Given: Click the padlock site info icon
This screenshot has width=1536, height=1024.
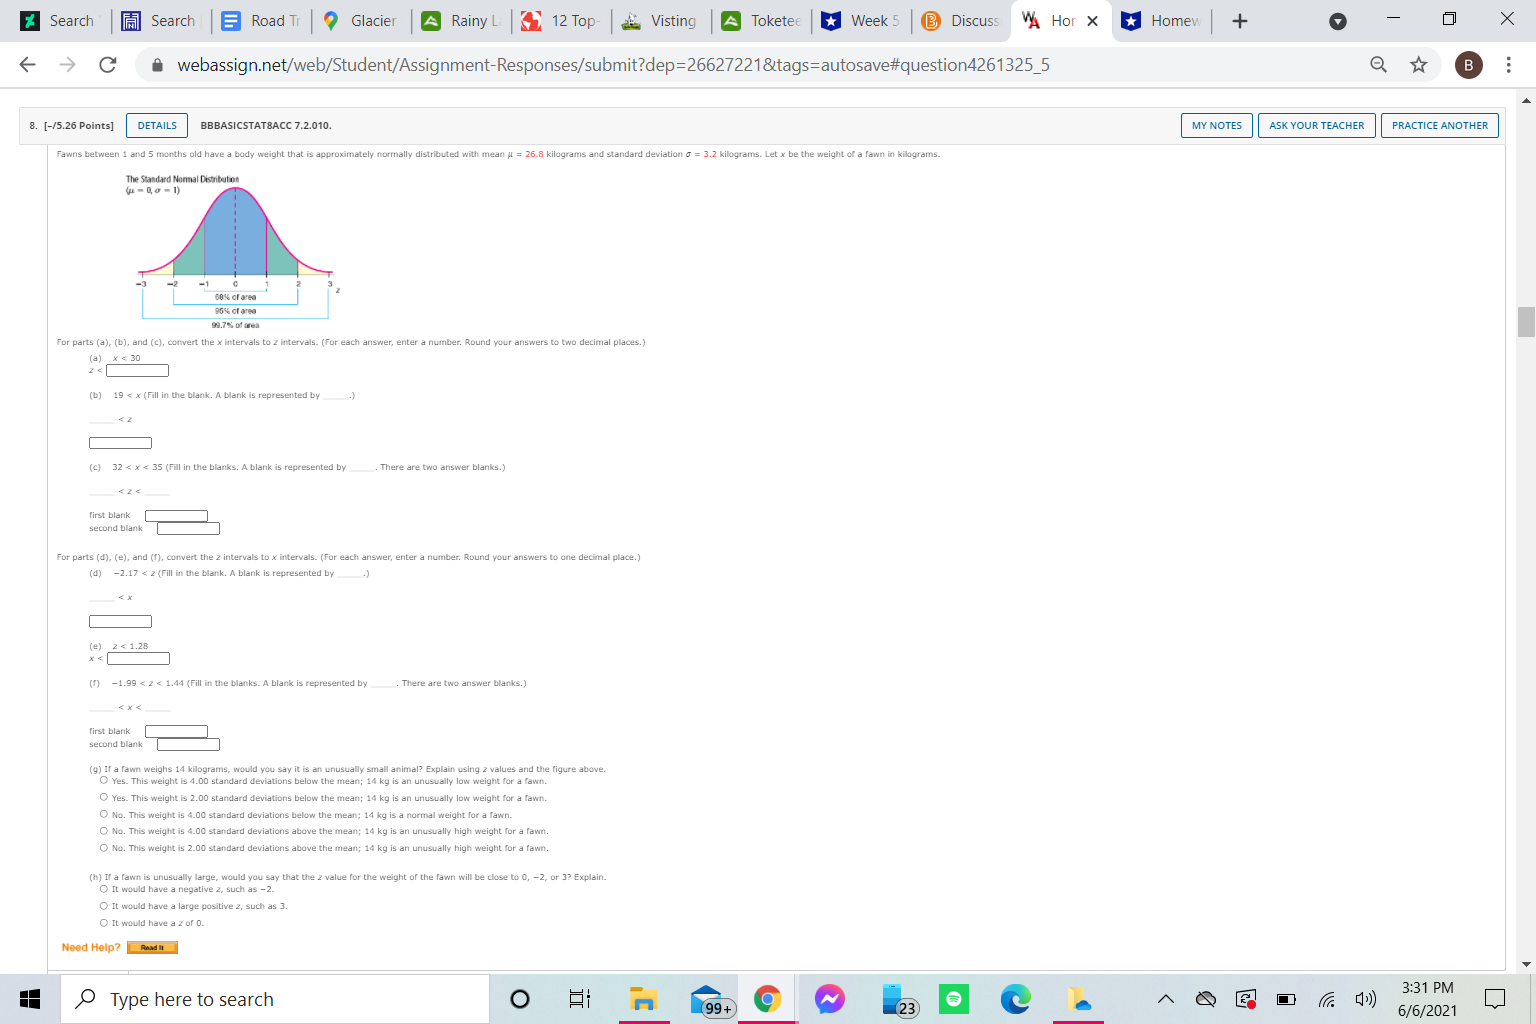Looking at the screenshot, I should [157, 65].
